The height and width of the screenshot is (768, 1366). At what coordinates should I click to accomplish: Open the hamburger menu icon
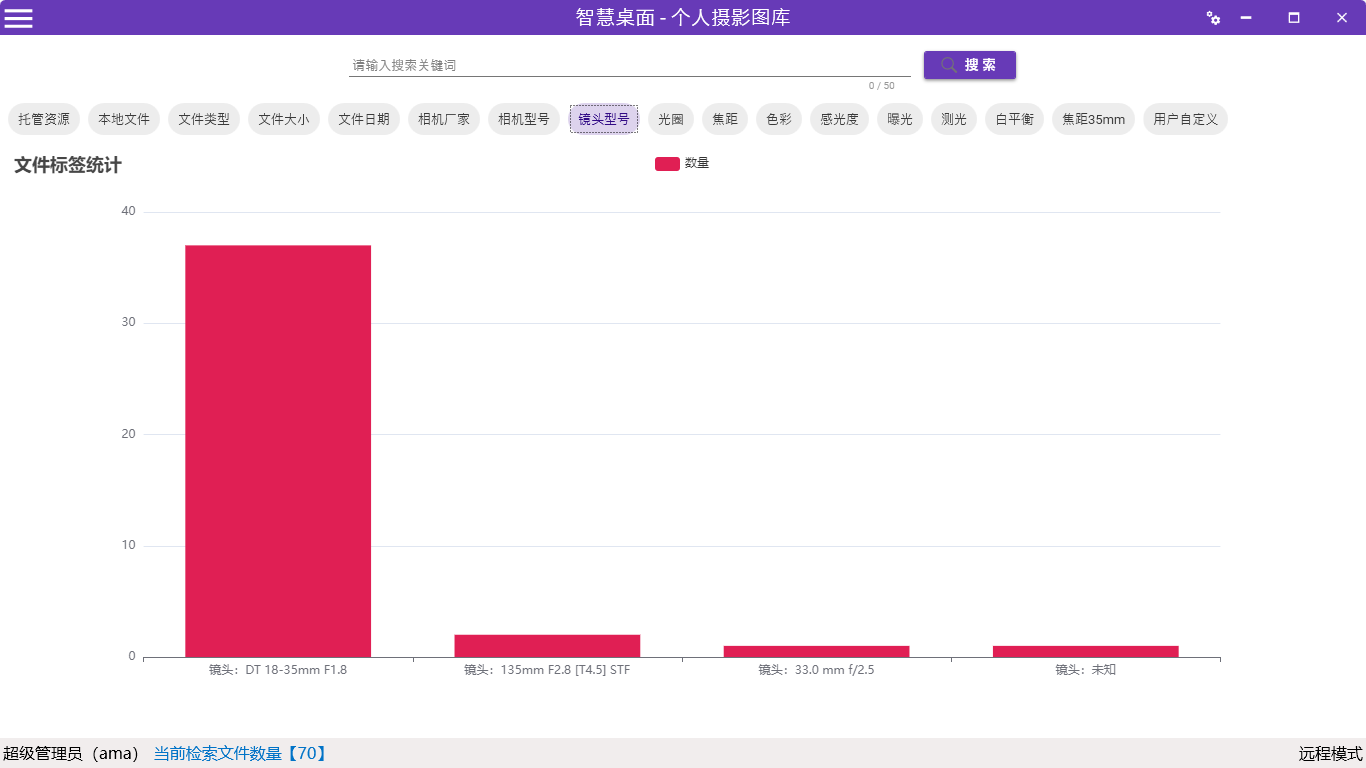[x=18, y=18]
